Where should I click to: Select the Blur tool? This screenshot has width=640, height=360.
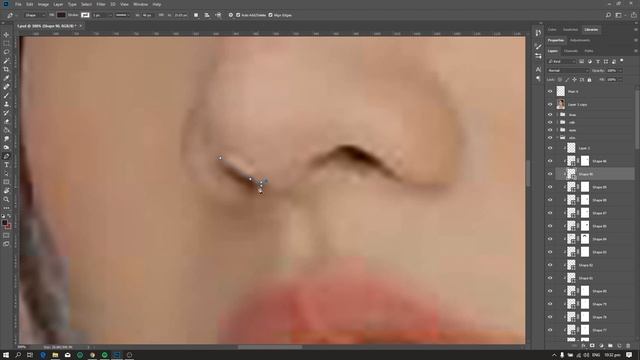tap(6, 139)
